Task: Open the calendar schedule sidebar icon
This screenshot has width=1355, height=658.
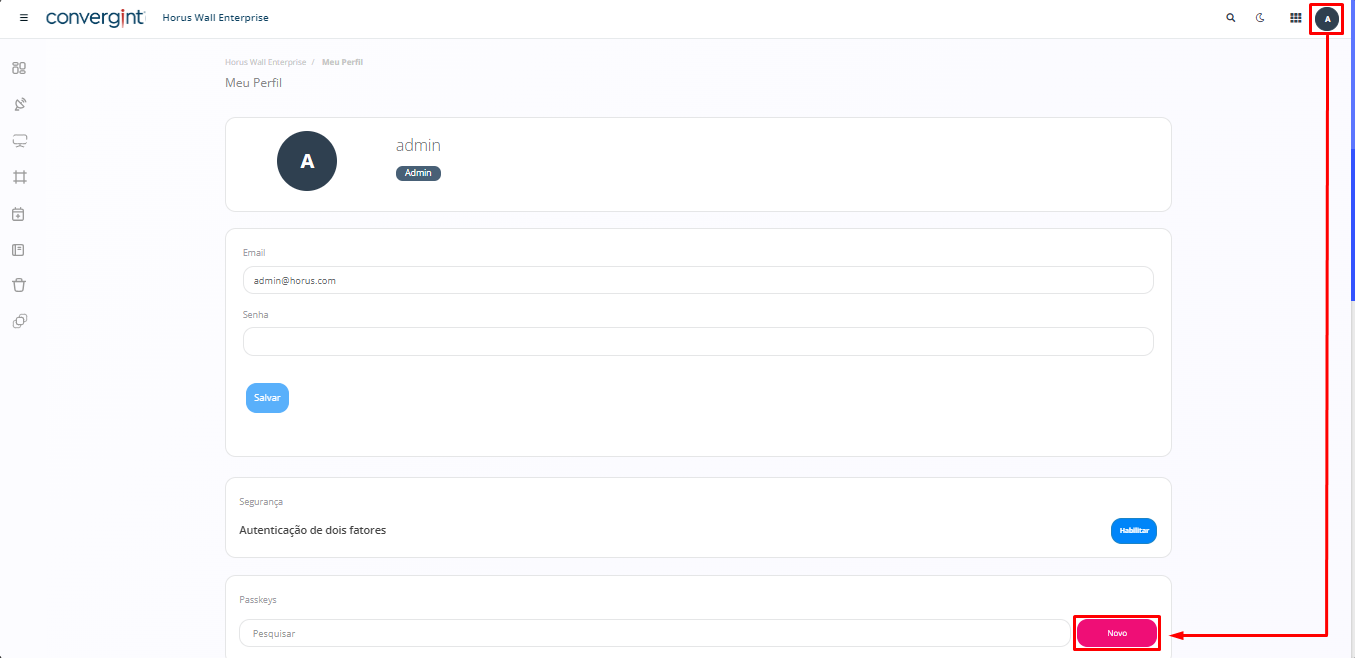Action: 19,213
